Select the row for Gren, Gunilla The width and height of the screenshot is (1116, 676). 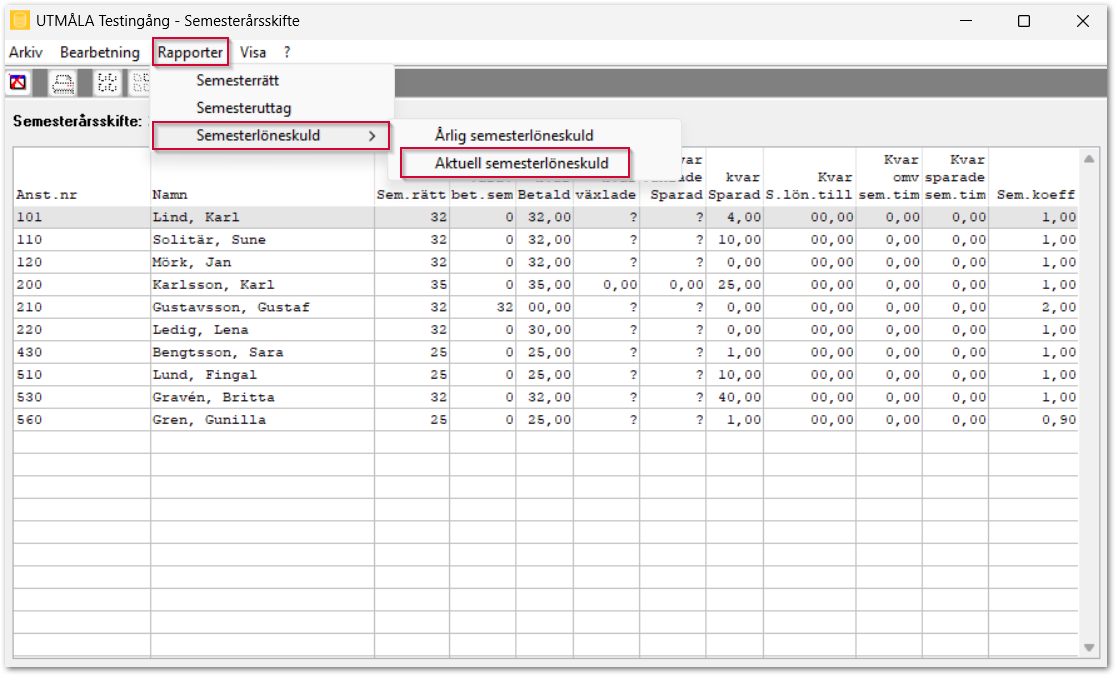[x=545, y=420]
